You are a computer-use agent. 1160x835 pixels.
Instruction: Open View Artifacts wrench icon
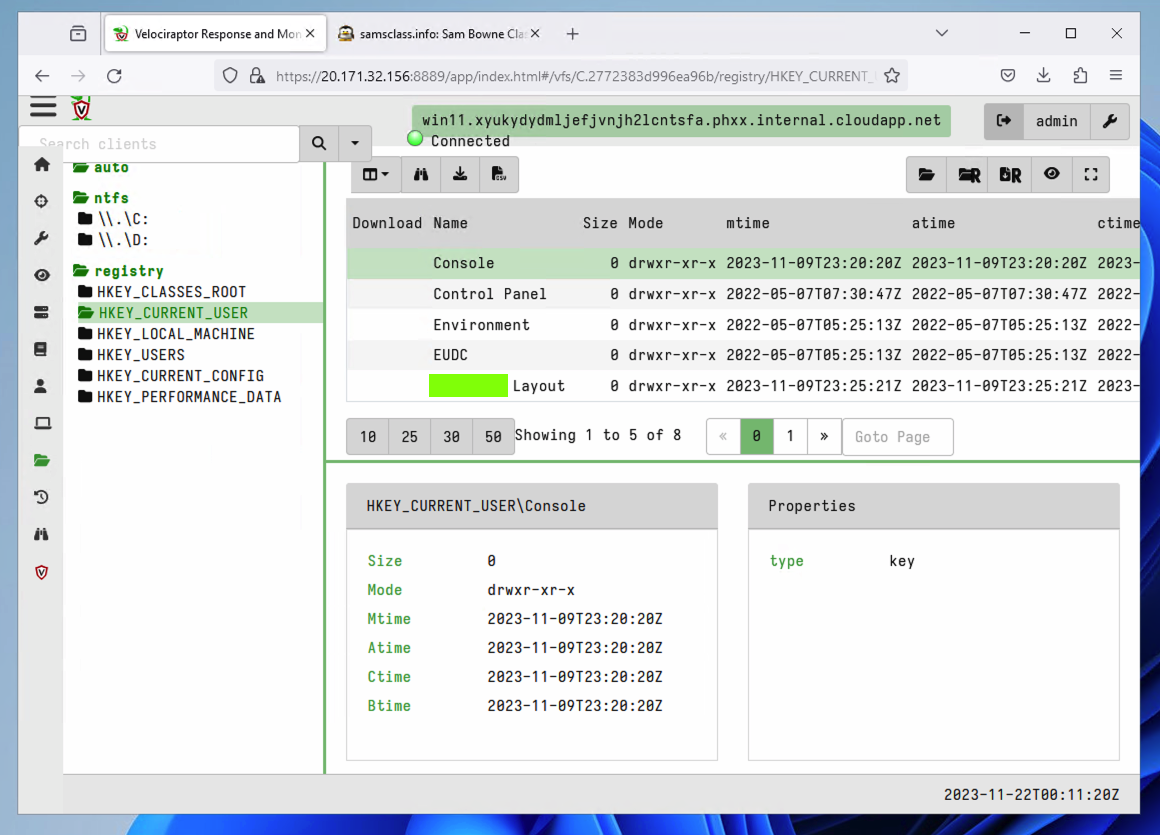pyautogui.click(x=42, y=238)
